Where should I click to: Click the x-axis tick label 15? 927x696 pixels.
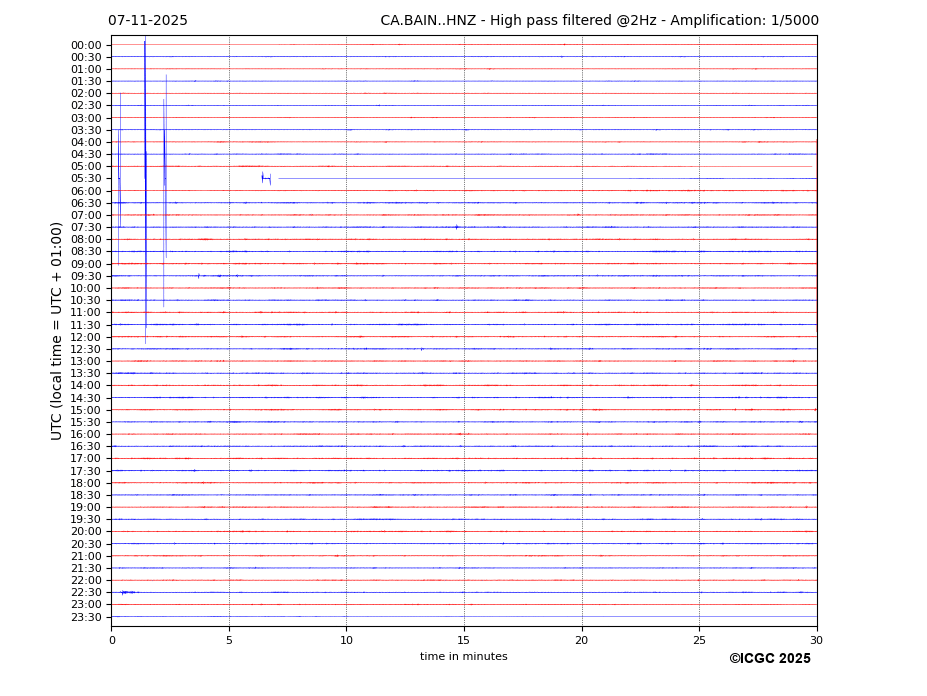(x=464, y=640)
